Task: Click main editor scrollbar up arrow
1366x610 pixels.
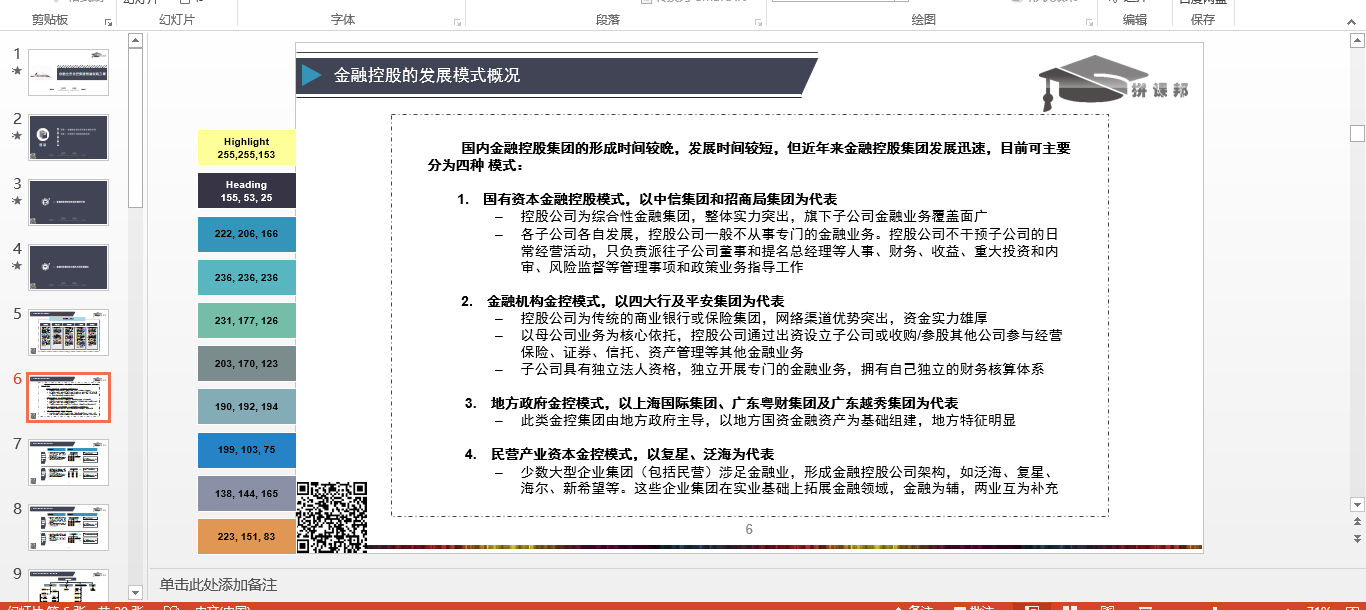Action: click(1357, 41)
